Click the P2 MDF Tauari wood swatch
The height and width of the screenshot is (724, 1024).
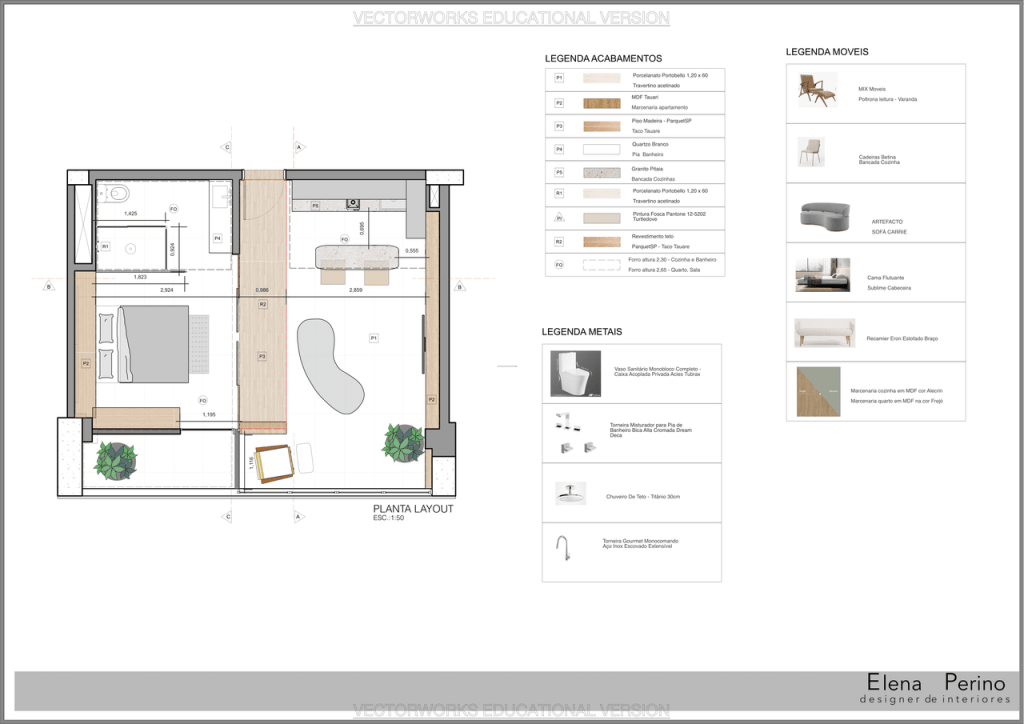pyautogui.click(x=601, y=102)
